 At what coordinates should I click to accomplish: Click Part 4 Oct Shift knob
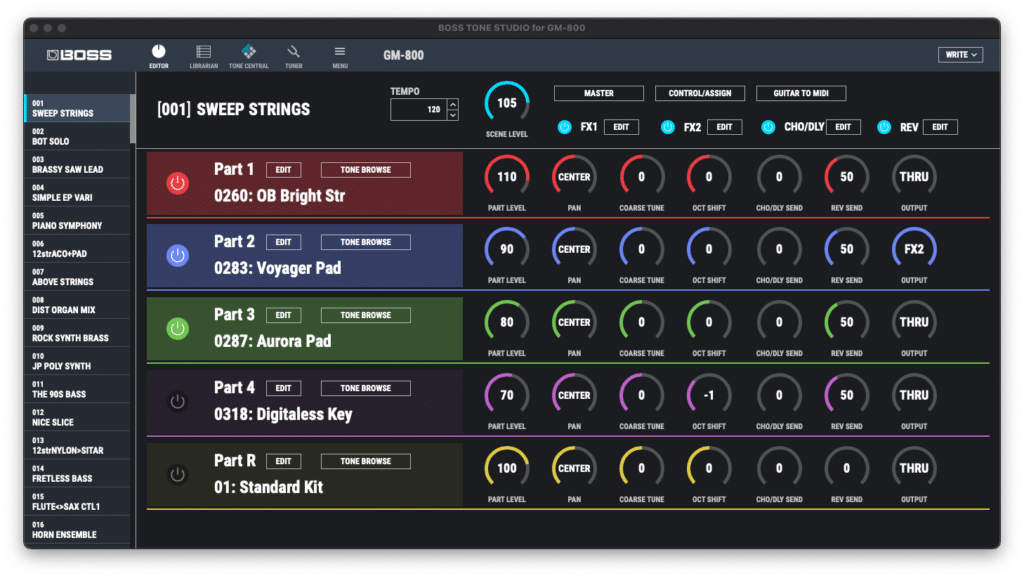click(709, 396)
